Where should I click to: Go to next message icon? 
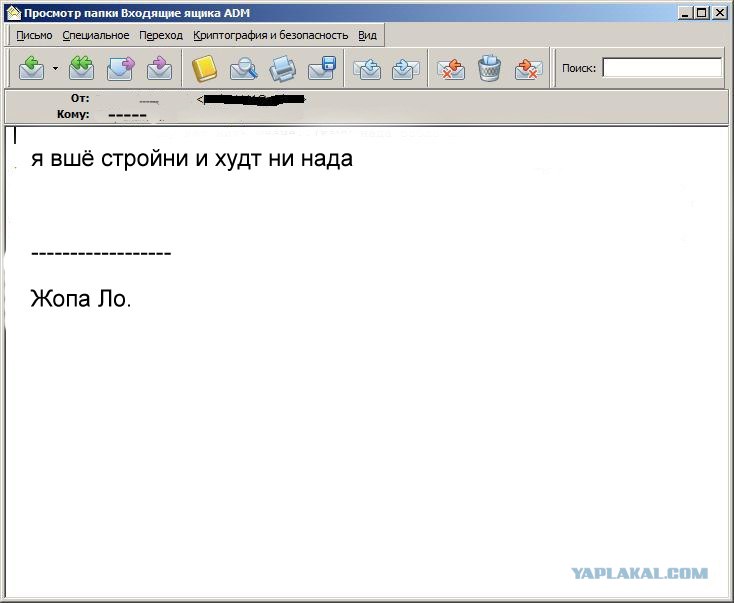click(x=406, y=69)
